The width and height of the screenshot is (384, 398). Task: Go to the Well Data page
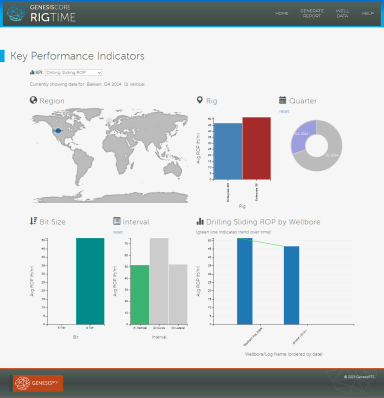pos(342,13)
